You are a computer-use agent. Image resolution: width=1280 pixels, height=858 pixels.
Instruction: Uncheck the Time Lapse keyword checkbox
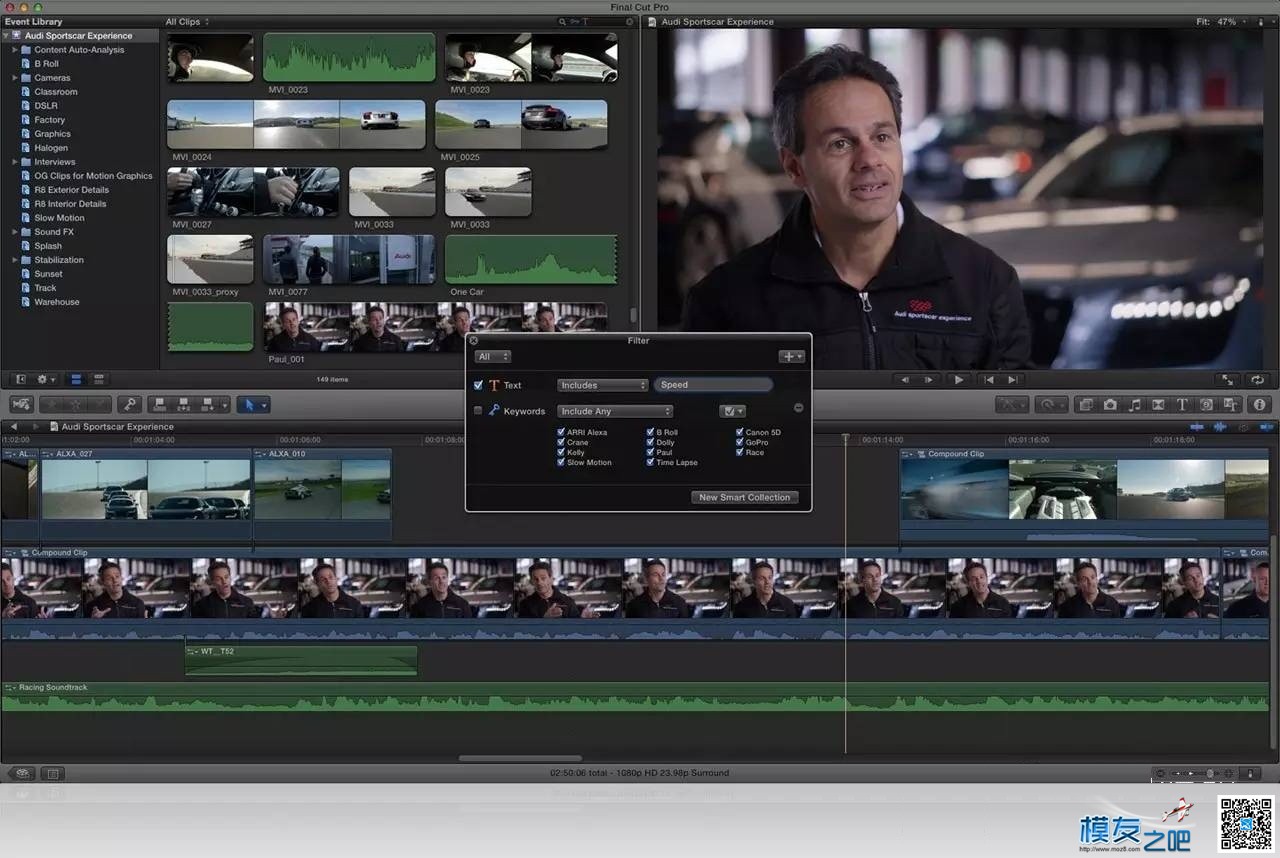(x=650, y=463)
